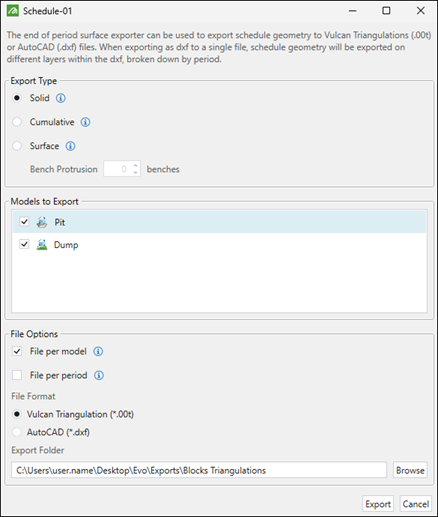Click the Browse button

[410, 470]
